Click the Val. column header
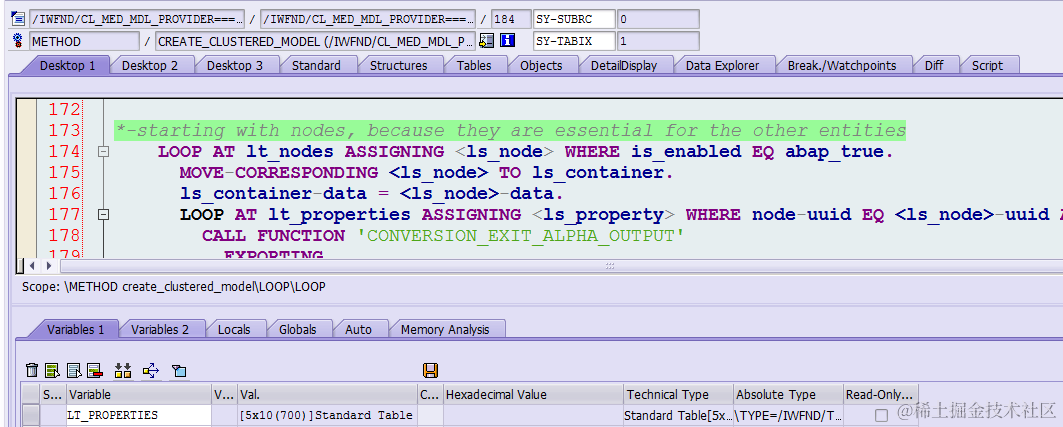 point(327,394)
